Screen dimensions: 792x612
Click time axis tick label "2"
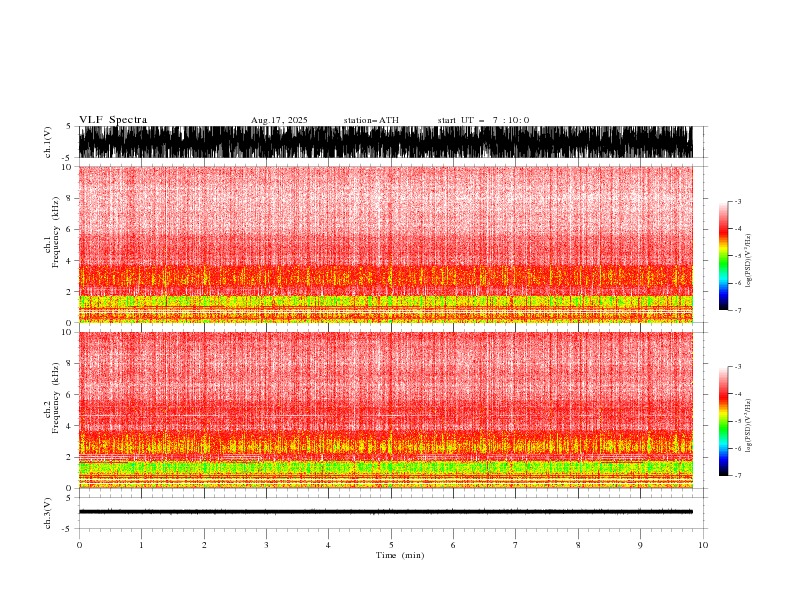coord(204,545)
